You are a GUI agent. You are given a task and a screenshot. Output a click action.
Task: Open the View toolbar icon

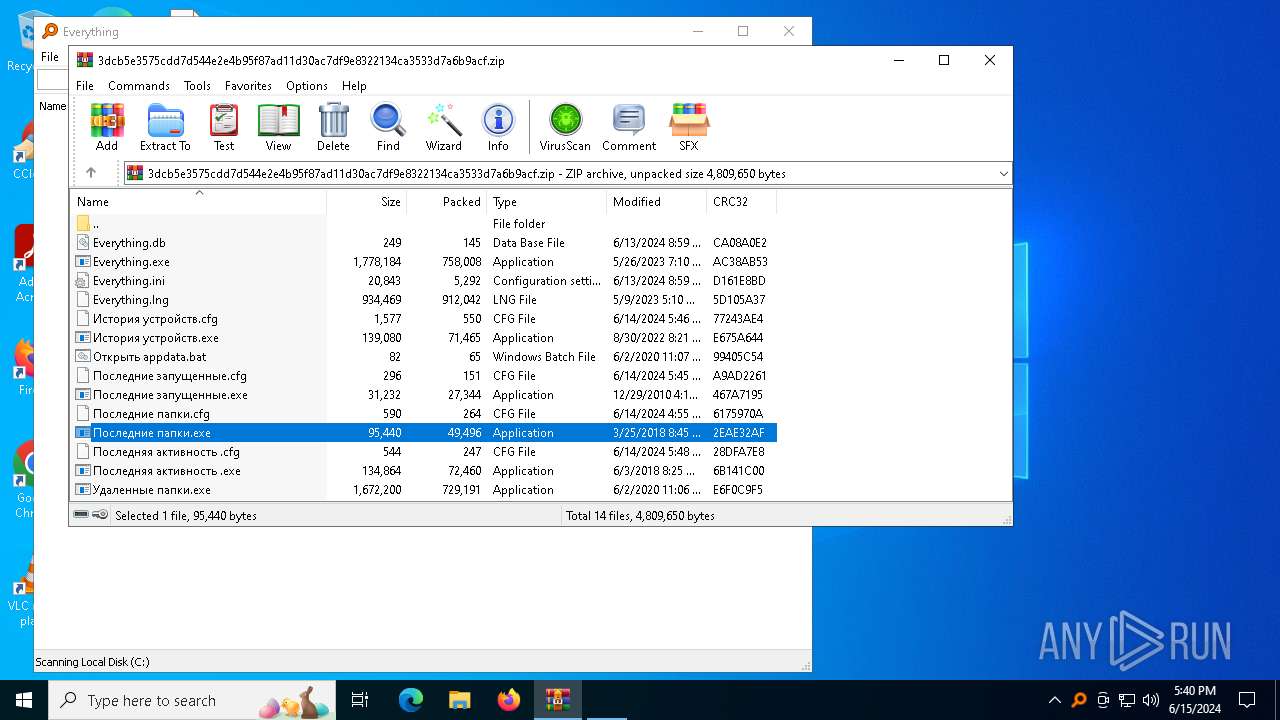(x=278, y=127)
